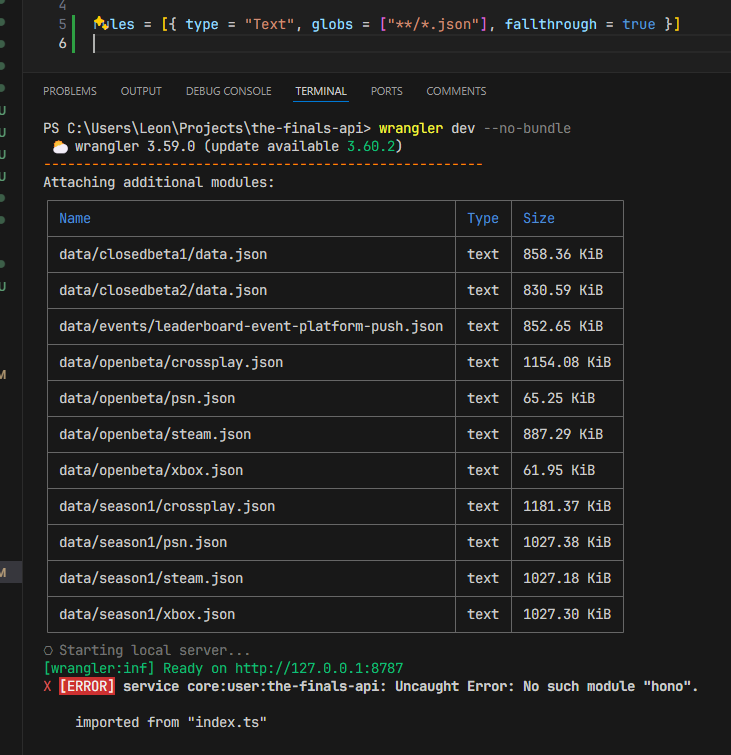Click data/openbeta/psn.json entry
This screenshot has height=755, width=731.
147,398
